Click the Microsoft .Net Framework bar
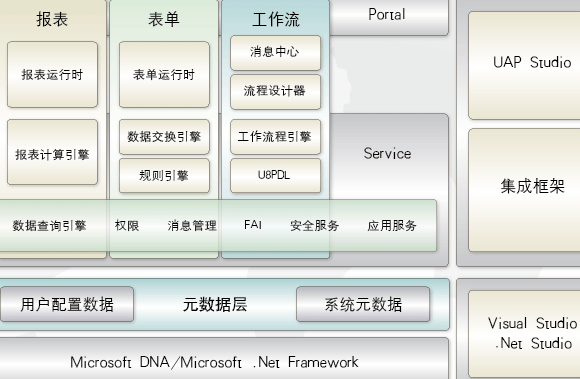The image size is (580, 379). coord(224,358)
